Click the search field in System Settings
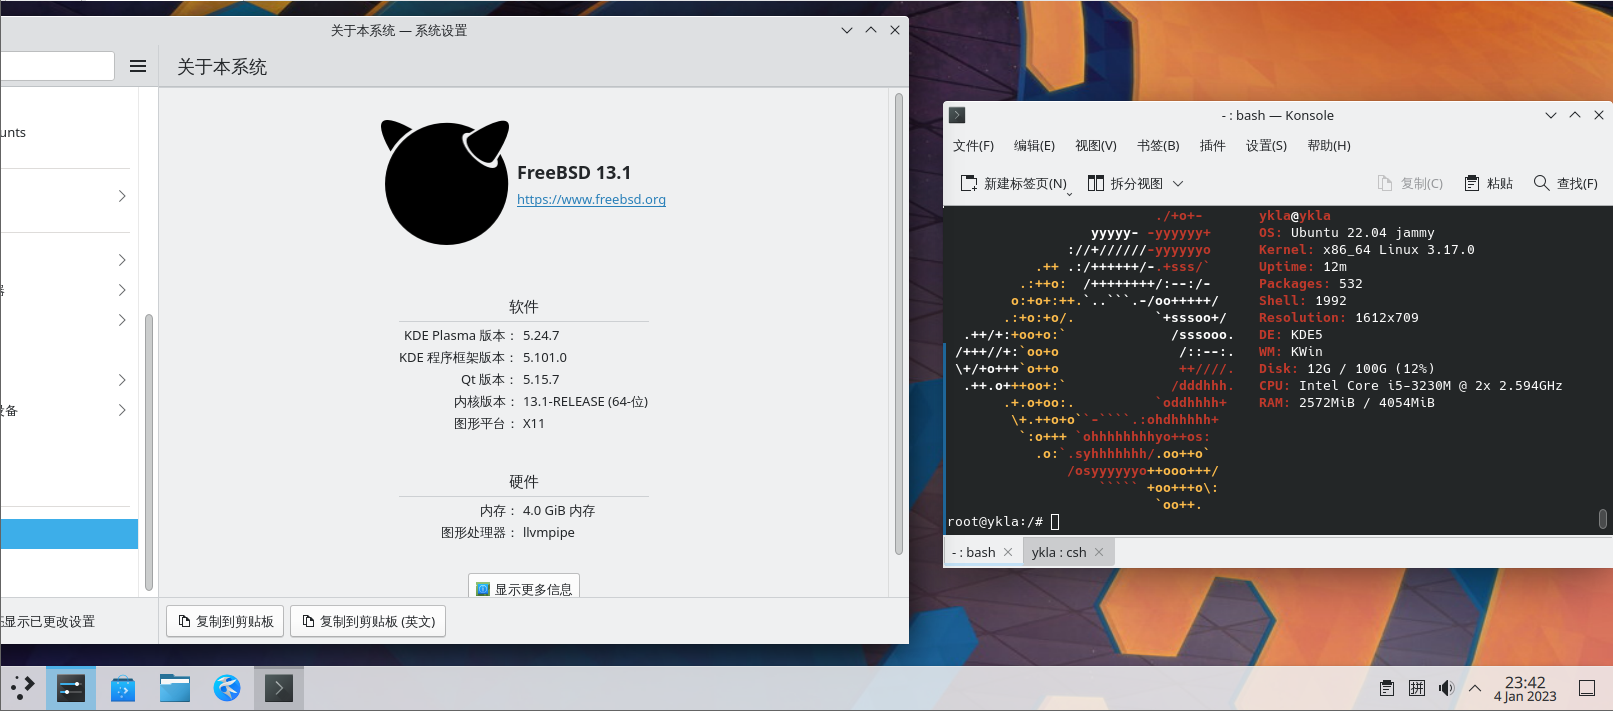The height and width of the screenshot is (711, 1613). 57,66
